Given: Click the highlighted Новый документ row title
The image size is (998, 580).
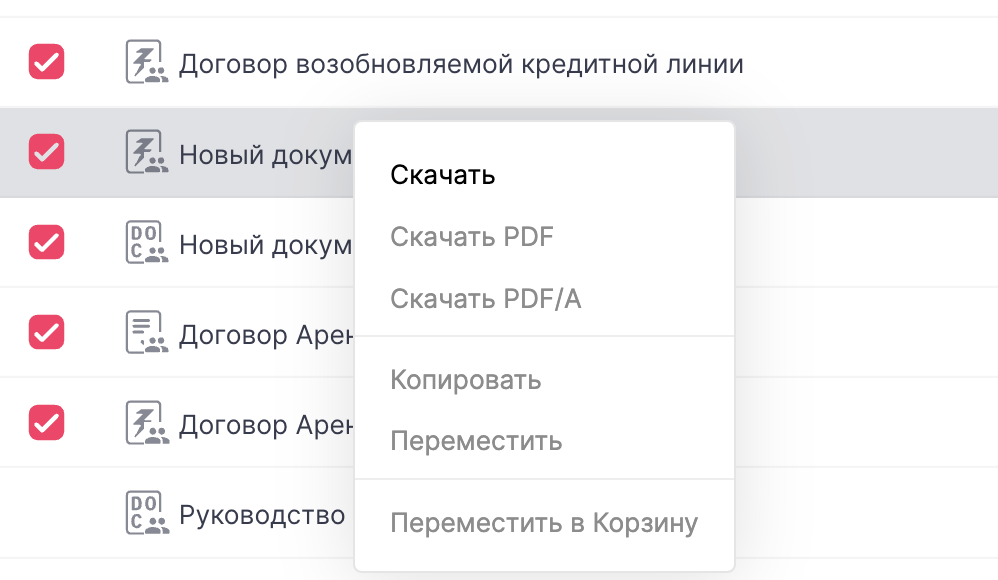Looking at the screenshot, I should tap(265, 155).
